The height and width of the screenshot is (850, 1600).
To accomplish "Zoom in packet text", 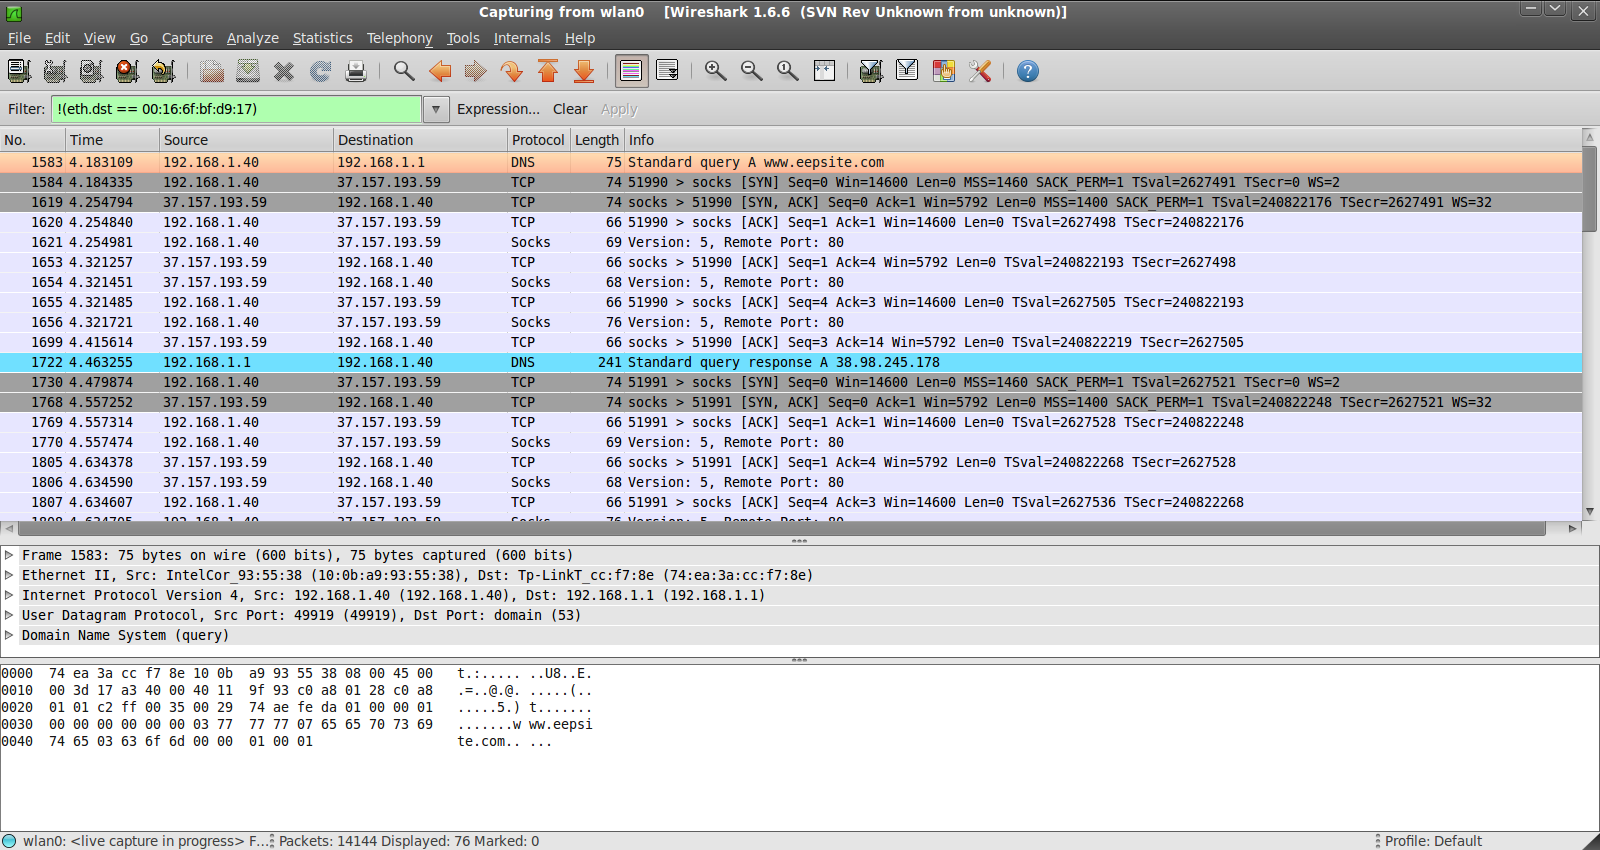I will pos(716,71).
